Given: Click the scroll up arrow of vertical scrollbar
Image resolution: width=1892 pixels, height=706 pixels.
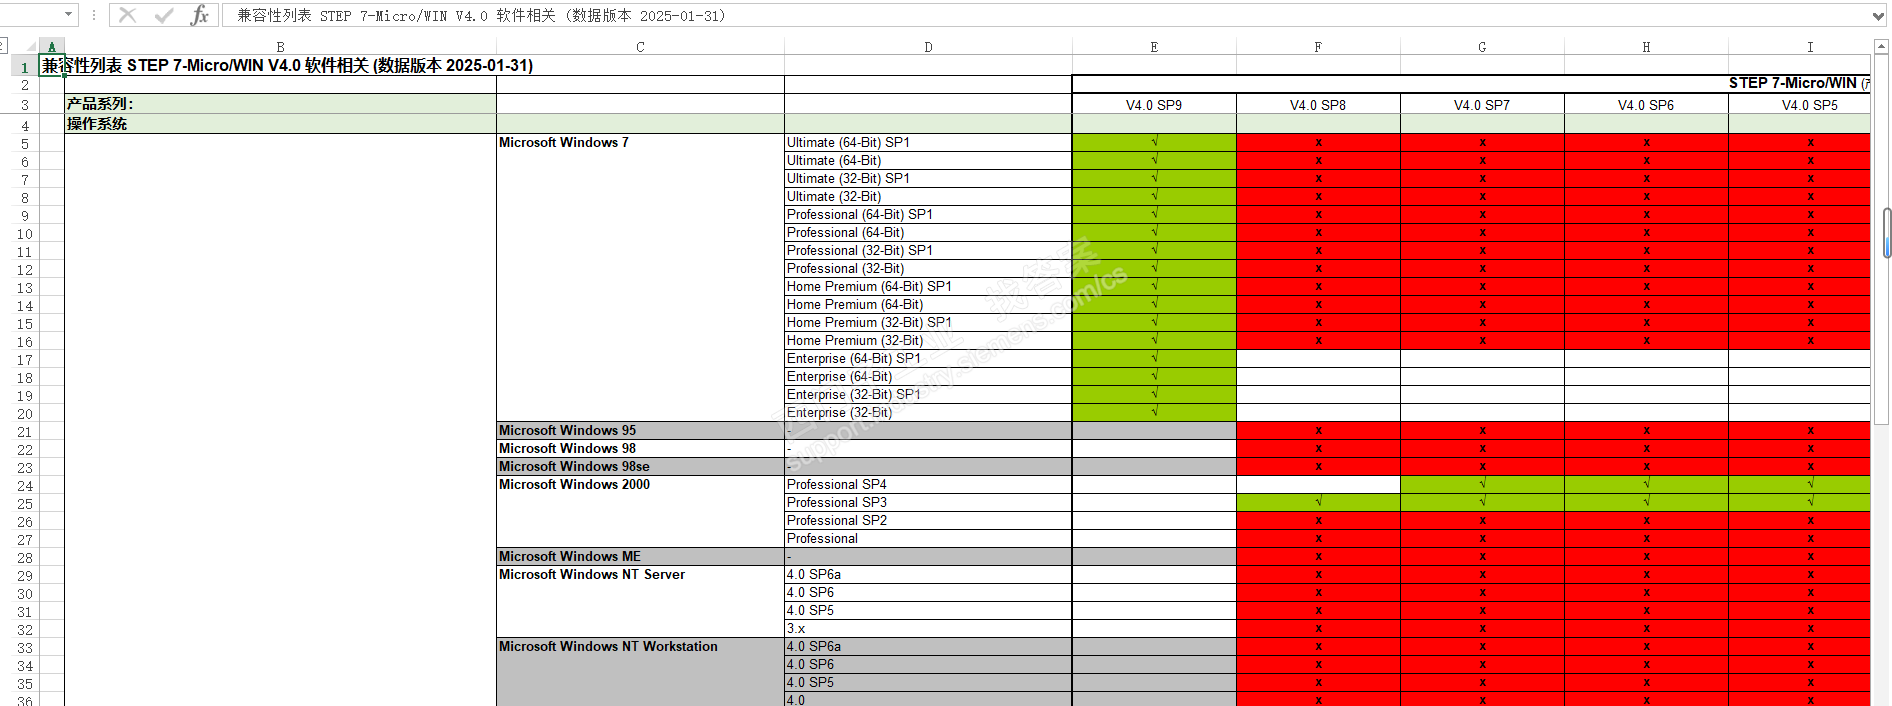Looking at the screenshot, I should pyautogui.click(x=1881, y=47).
